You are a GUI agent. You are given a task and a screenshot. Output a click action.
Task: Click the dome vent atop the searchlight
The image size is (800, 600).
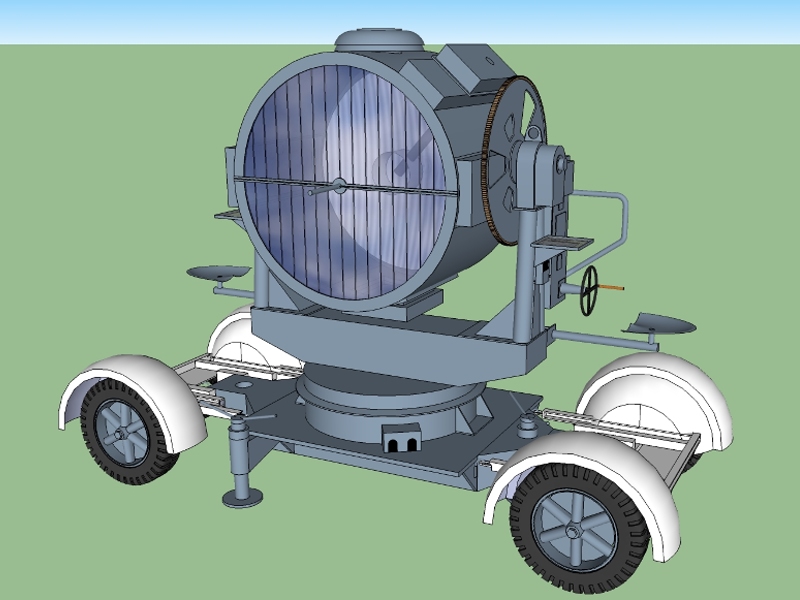381,40
